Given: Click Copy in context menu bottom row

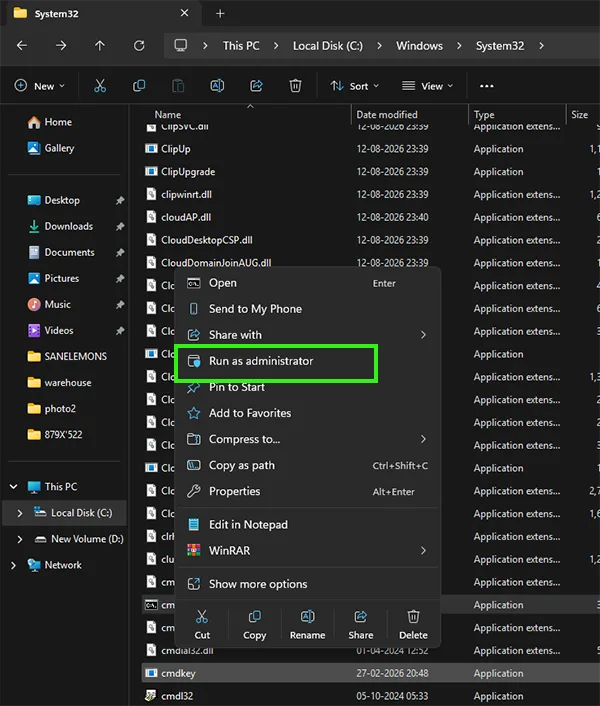Looking at the screenshot, I should pos(255,625).
